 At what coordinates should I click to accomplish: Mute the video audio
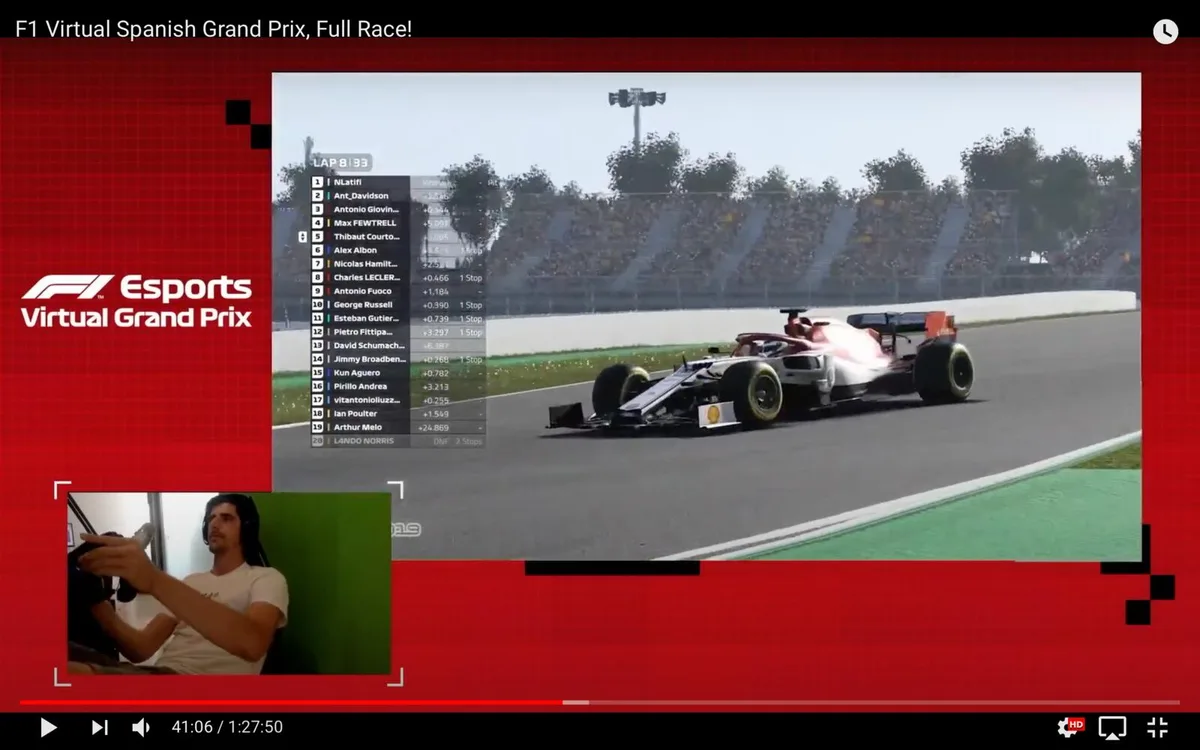[x=141, y=728]
